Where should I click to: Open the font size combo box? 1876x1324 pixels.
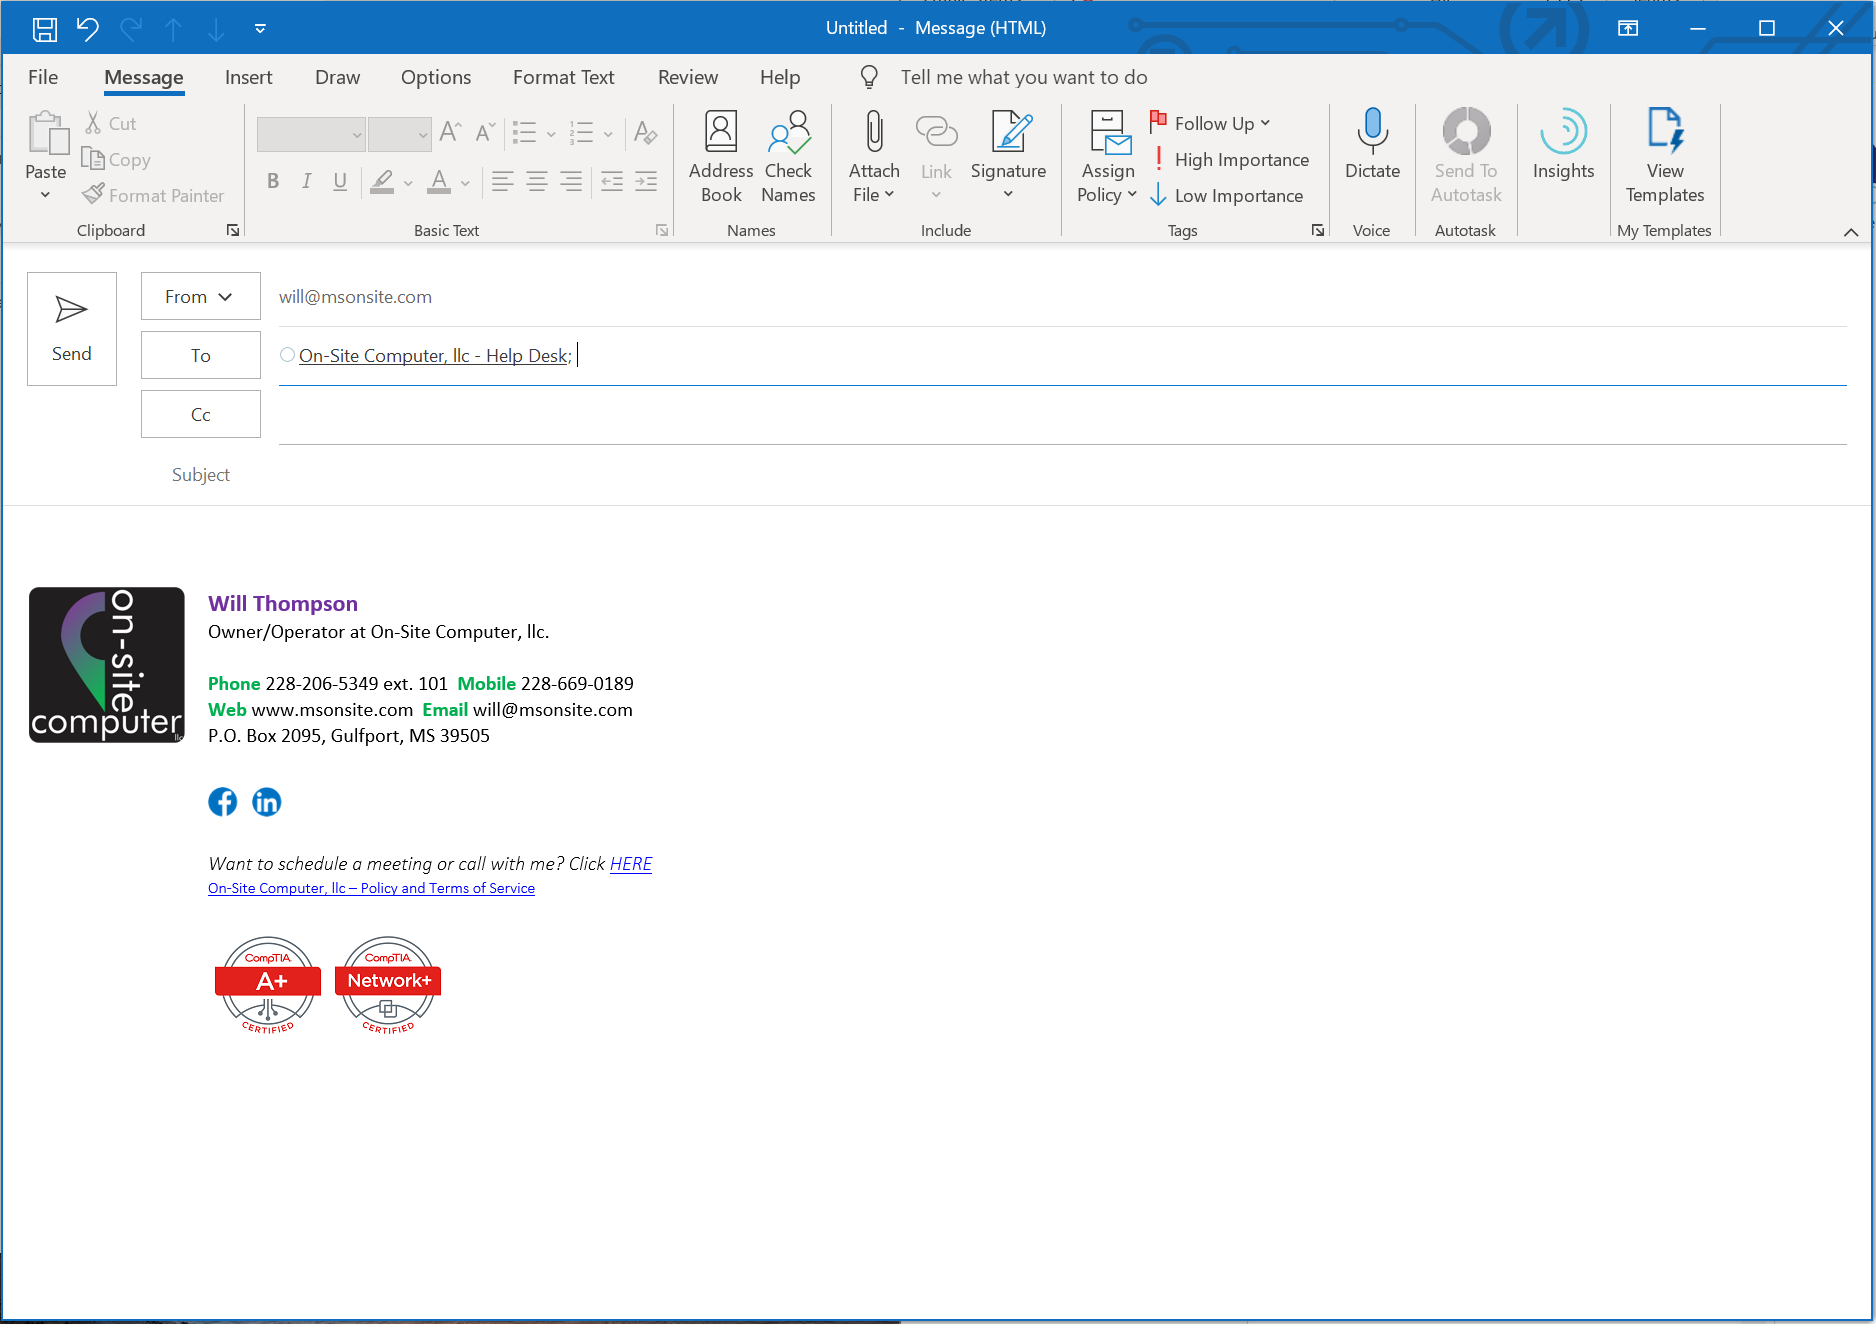(400, 134)
